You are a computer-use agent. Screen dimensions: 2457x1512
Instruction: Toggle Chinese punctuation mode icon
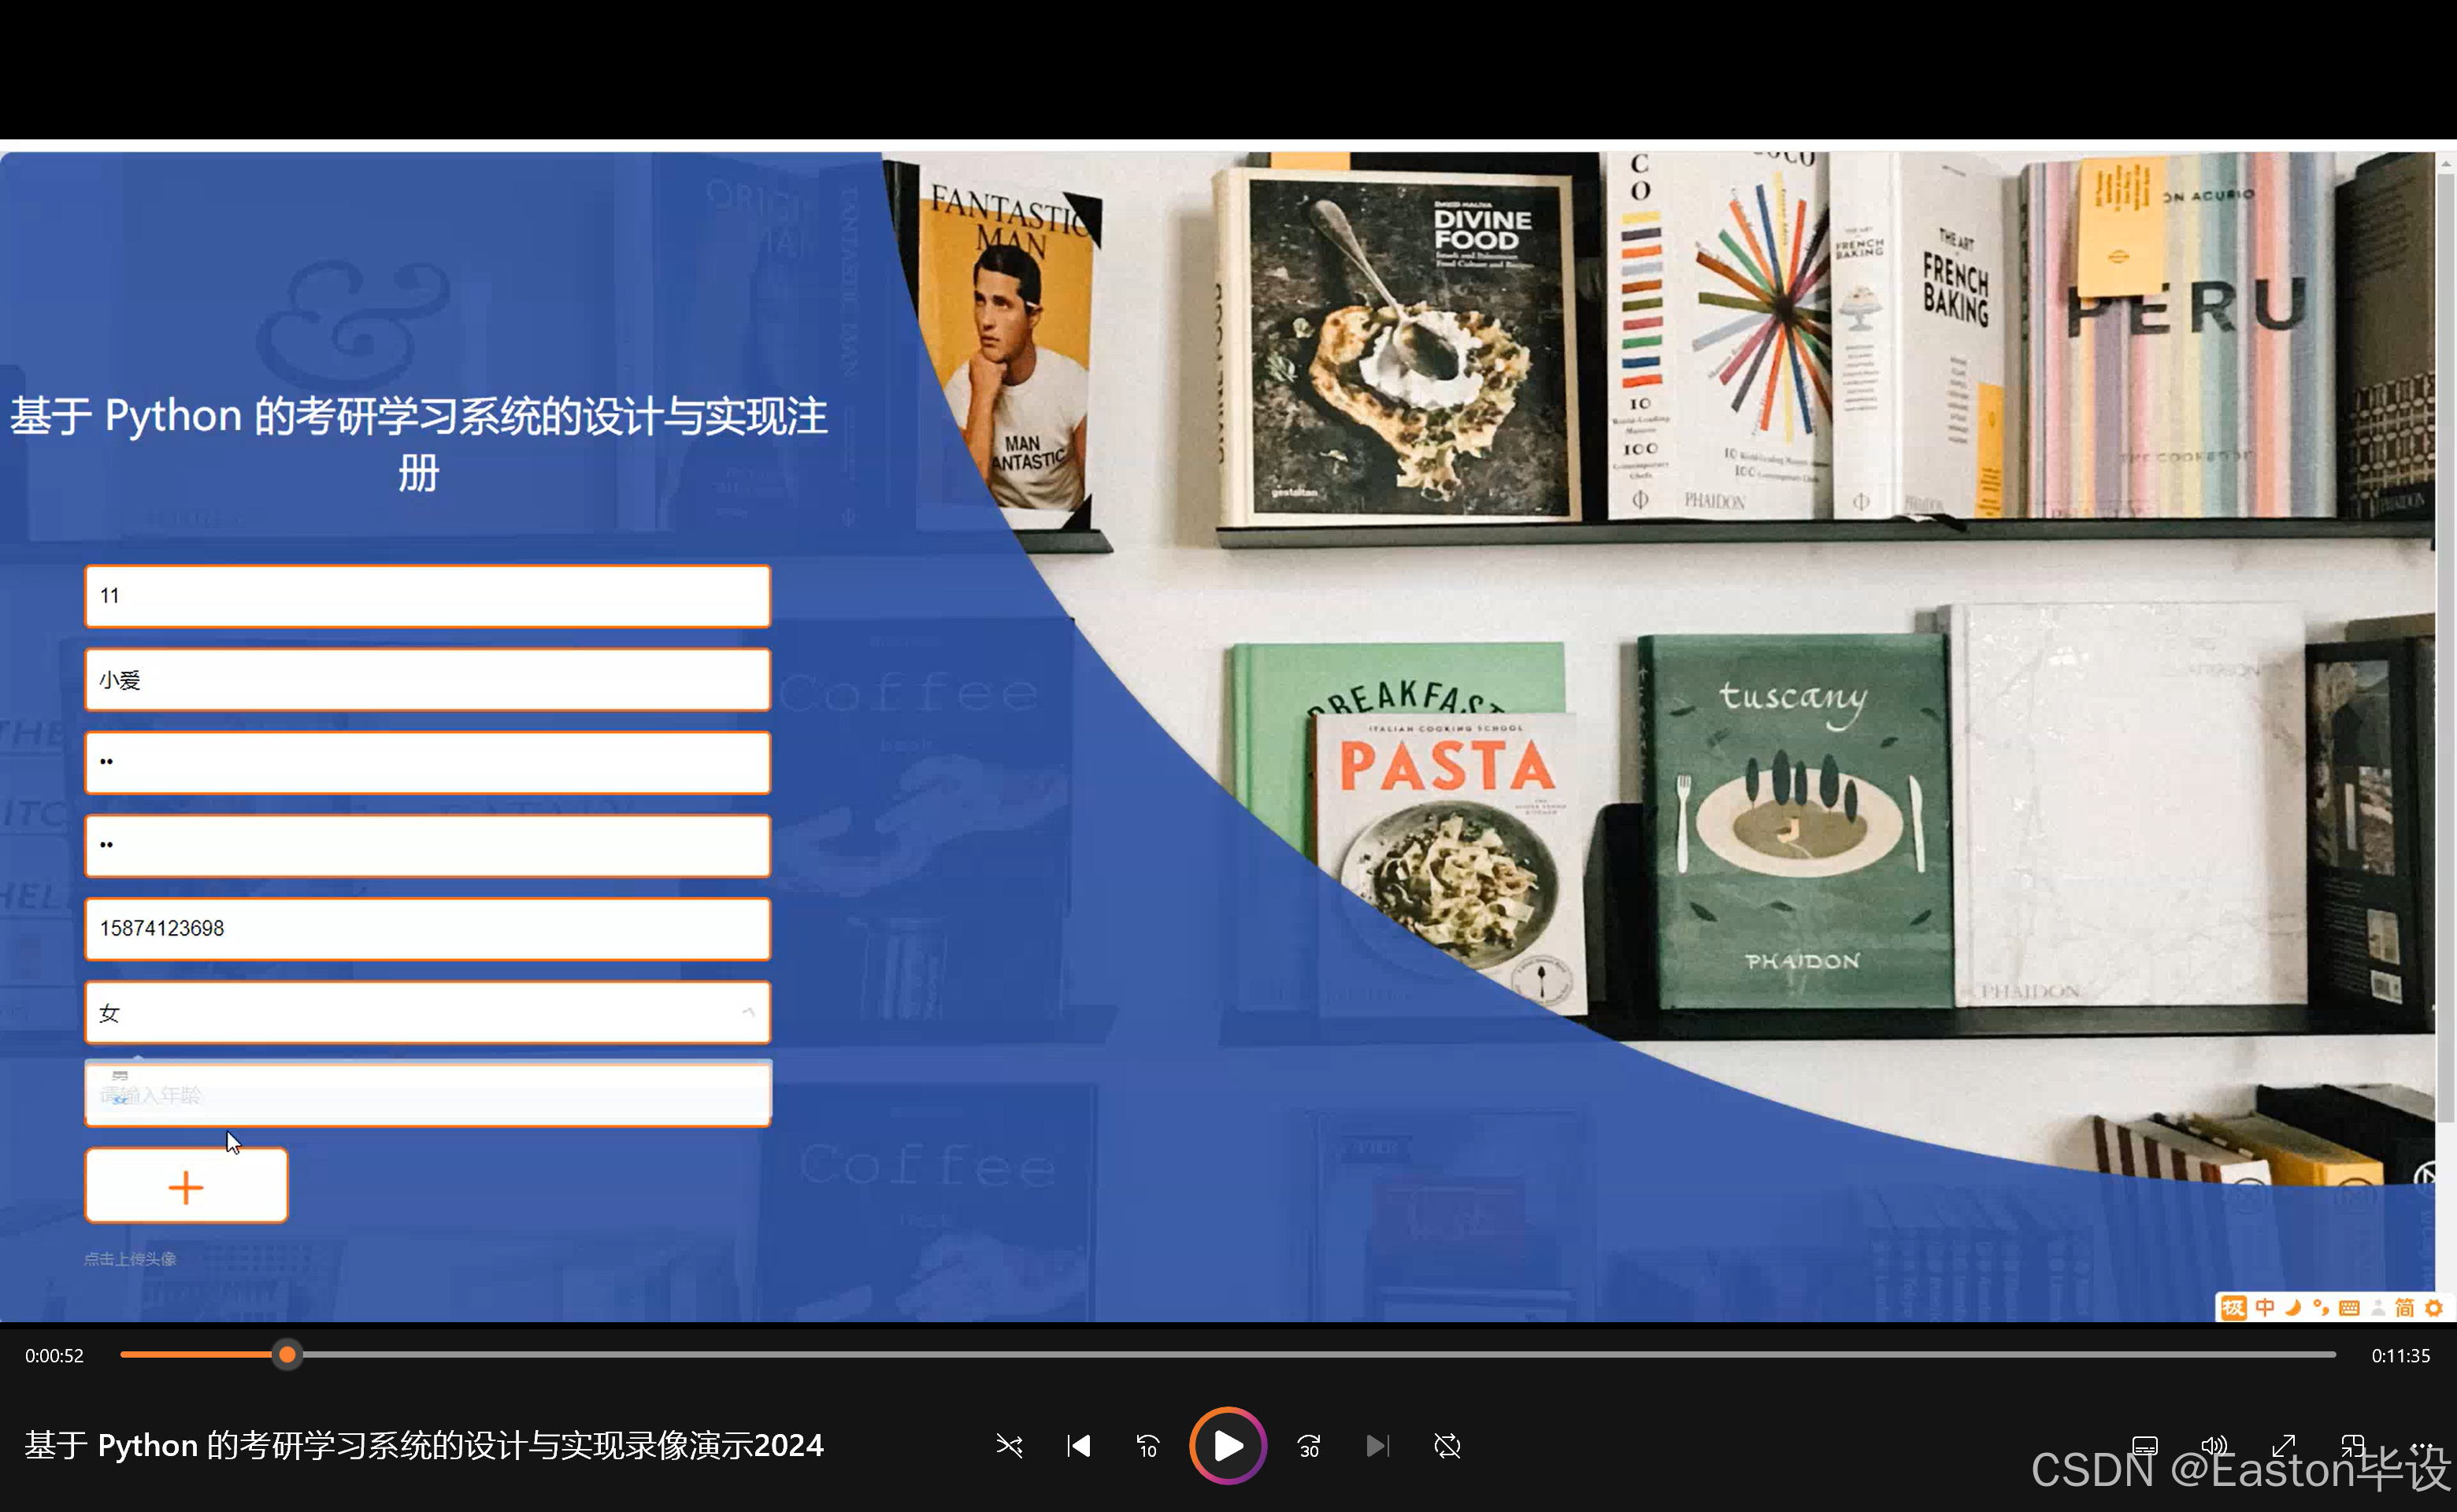2321,1308
